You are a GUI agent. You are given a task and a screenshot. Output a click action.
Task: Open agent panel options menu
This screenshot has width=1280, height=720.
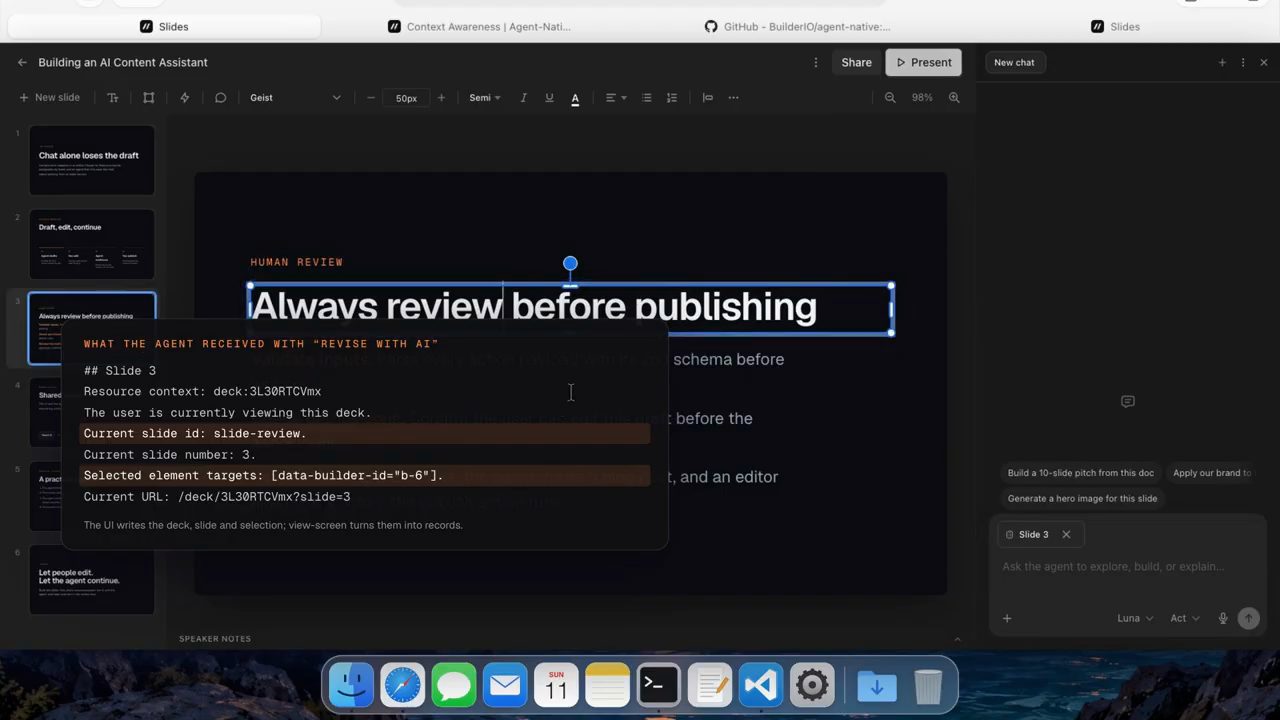[x=1243, y=62]
